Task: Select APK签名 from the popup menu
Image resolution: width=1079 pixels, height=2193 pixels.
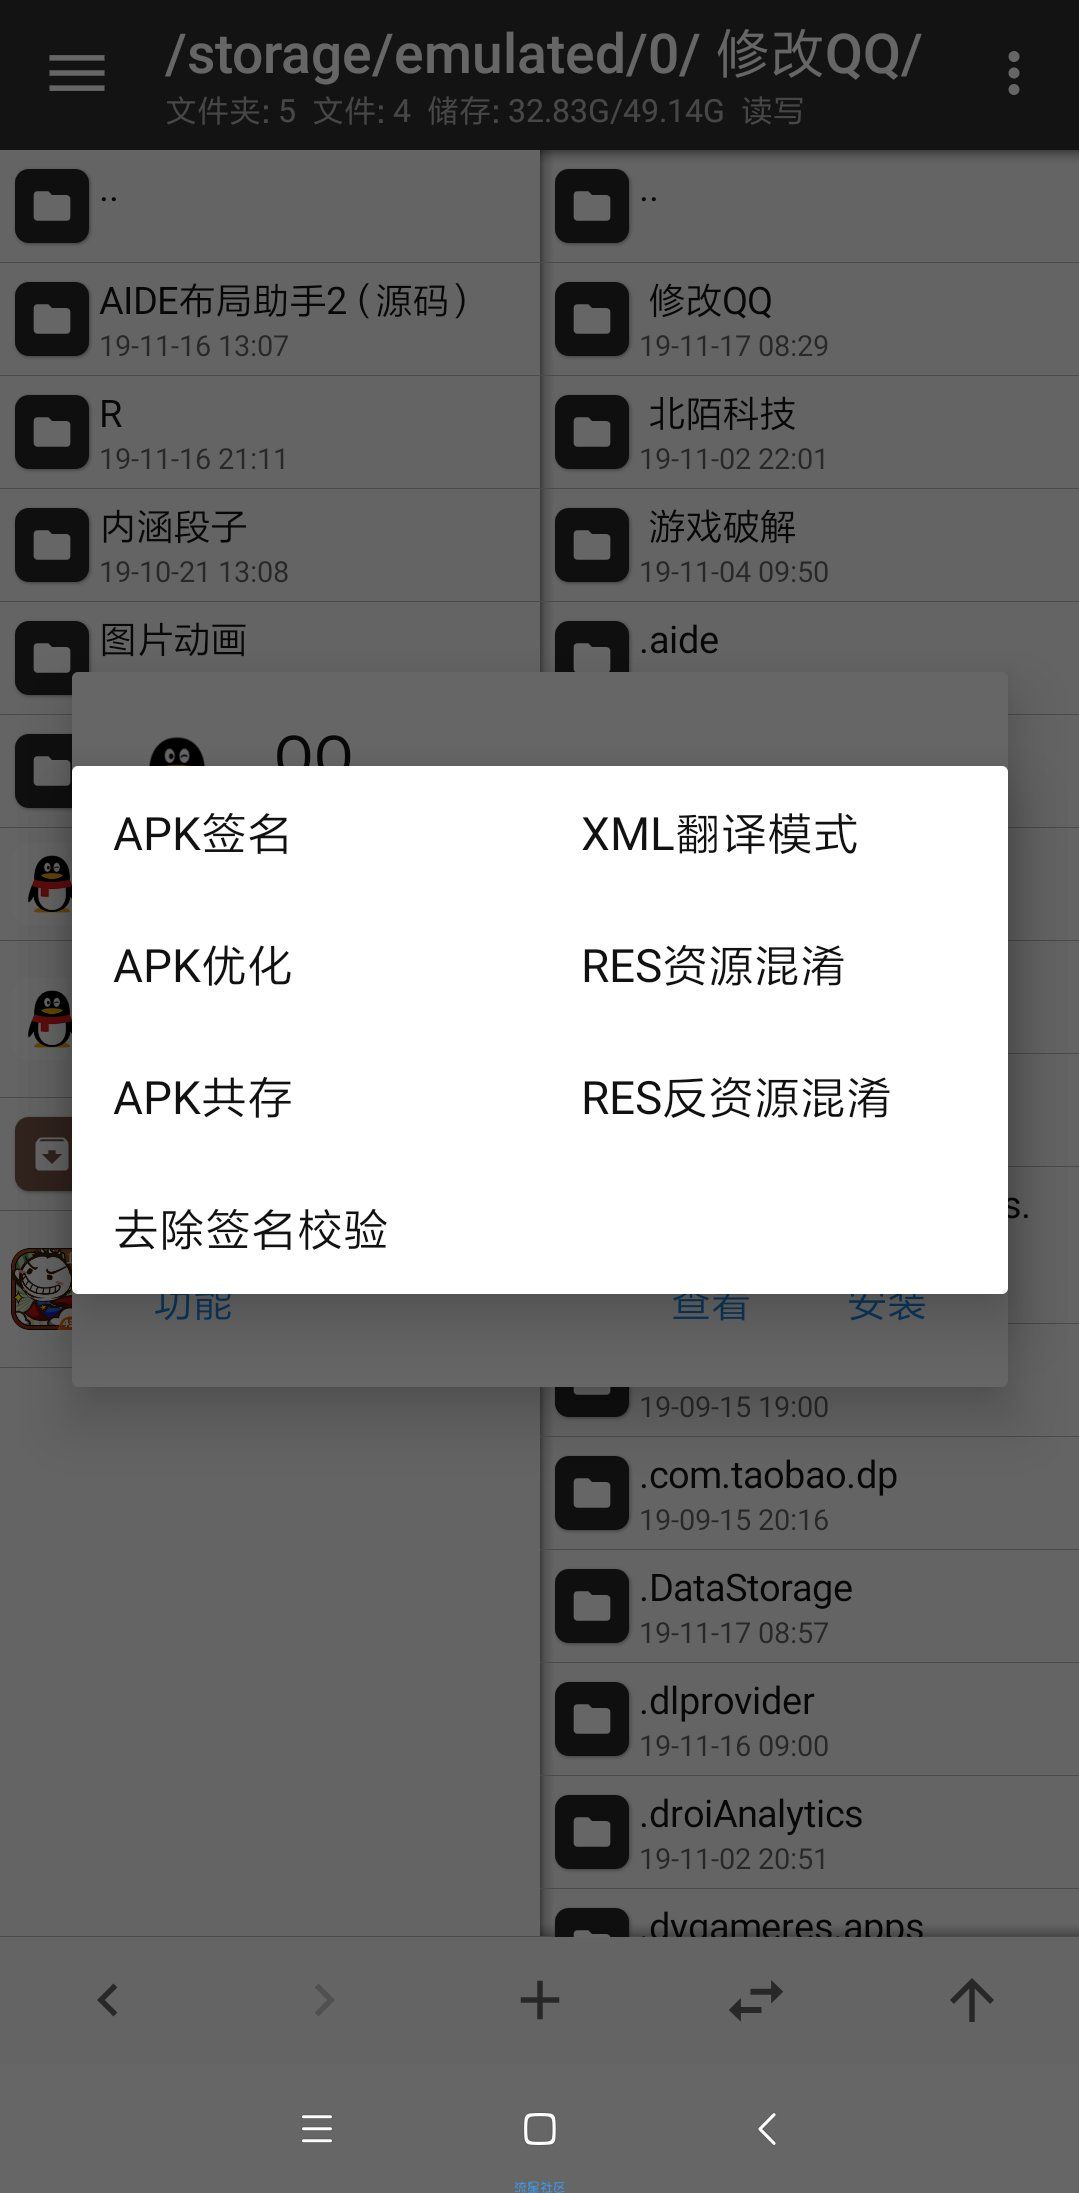Action: (202, 833)
